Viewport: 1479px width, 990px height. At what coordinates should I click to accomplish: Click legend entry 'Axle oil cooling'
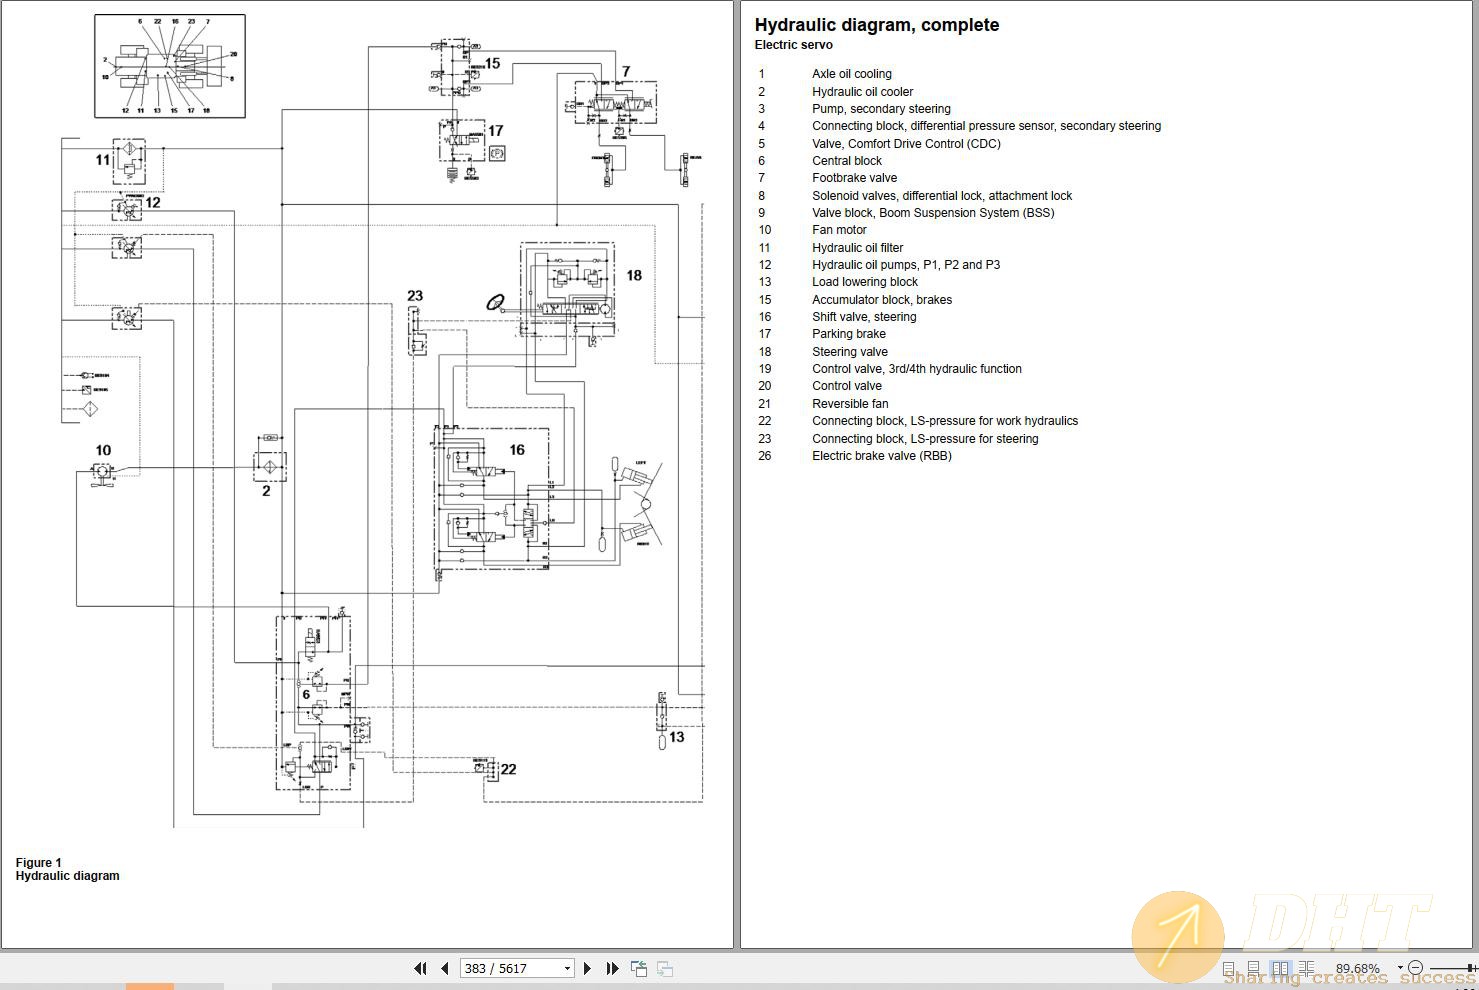tap(851, 74)
